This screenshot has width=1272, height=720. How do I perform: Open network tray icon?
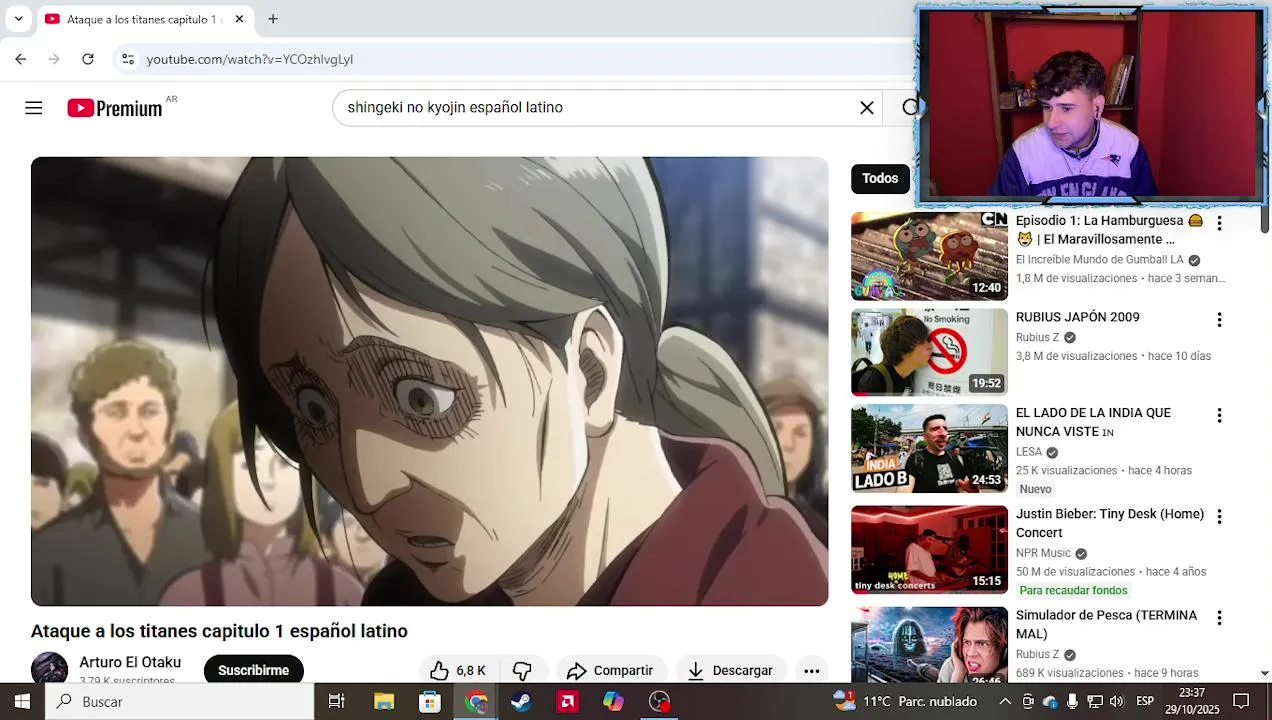1094,701
